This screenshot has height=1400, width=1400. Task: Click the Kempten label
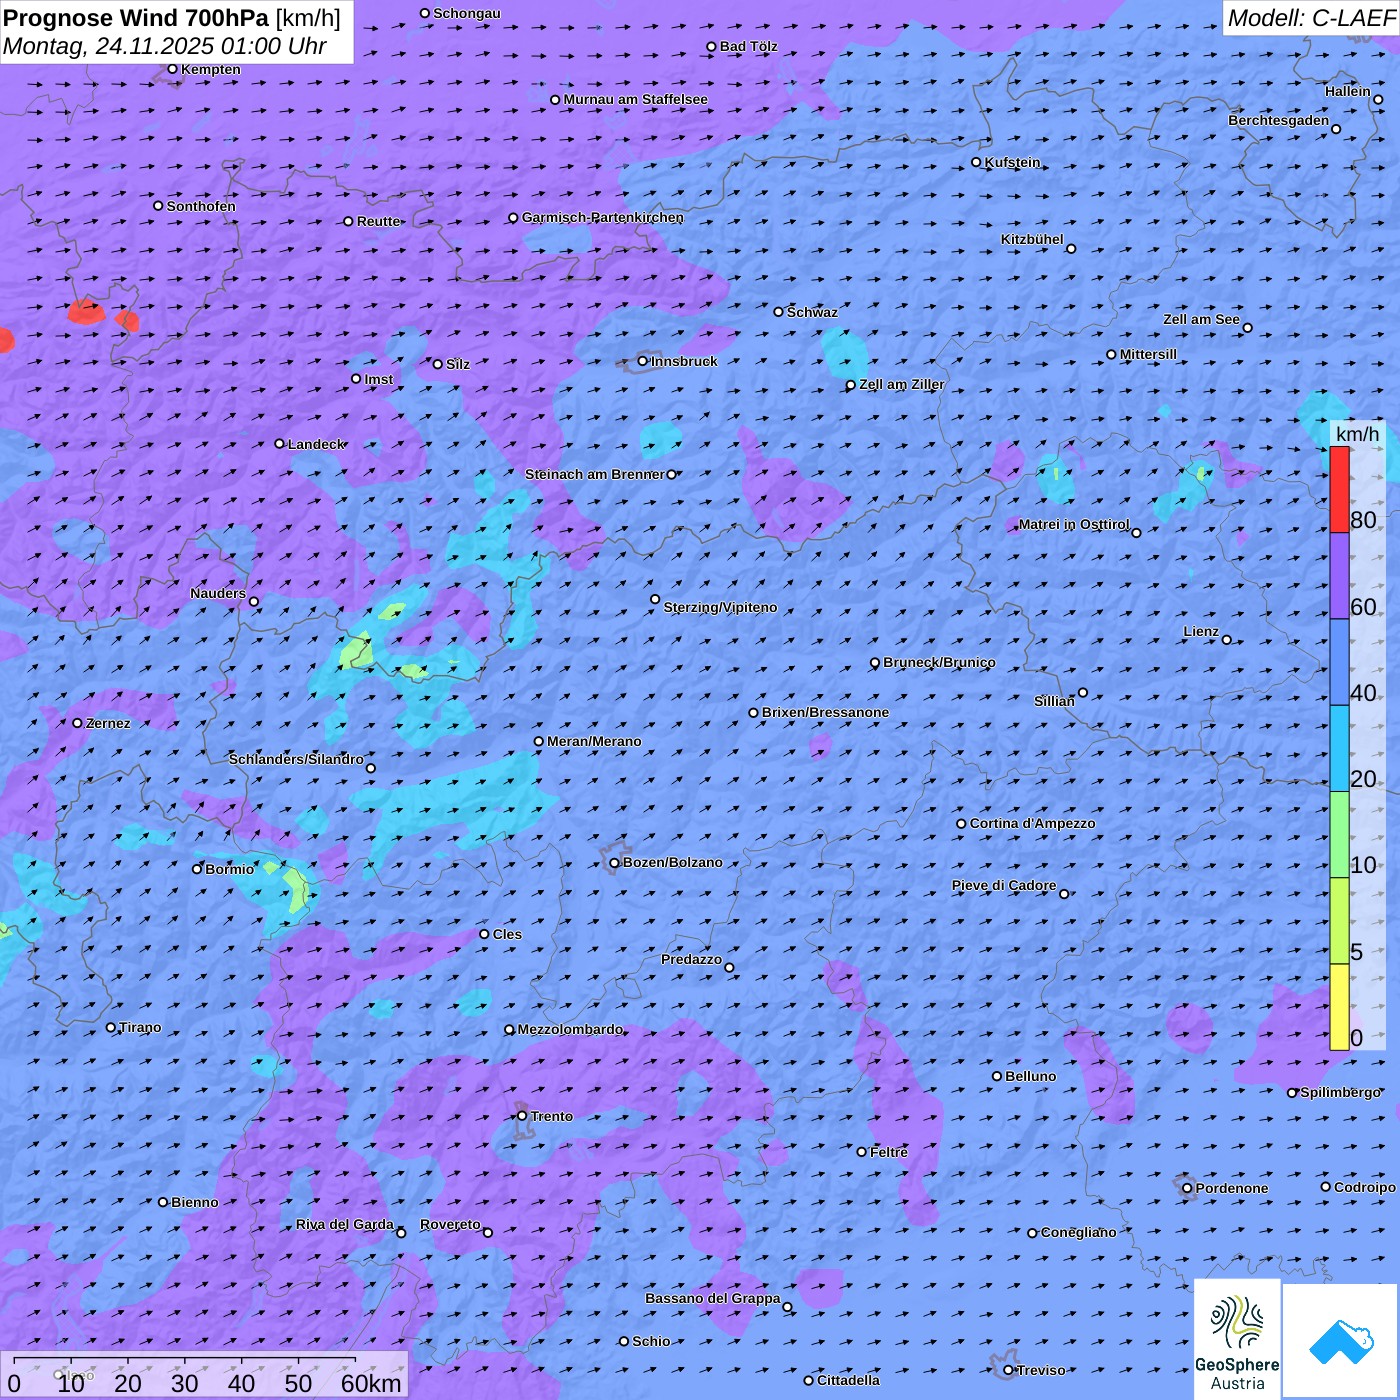(x=210, y=69)
